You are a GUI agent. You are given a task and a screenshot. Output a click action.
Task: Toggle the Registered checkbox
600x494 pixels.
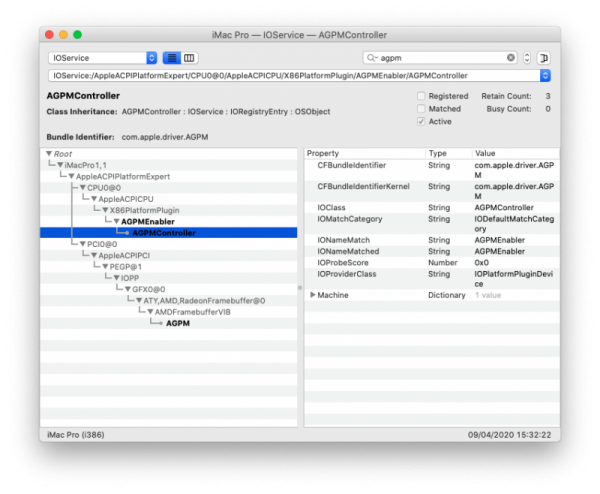[421, 96]
